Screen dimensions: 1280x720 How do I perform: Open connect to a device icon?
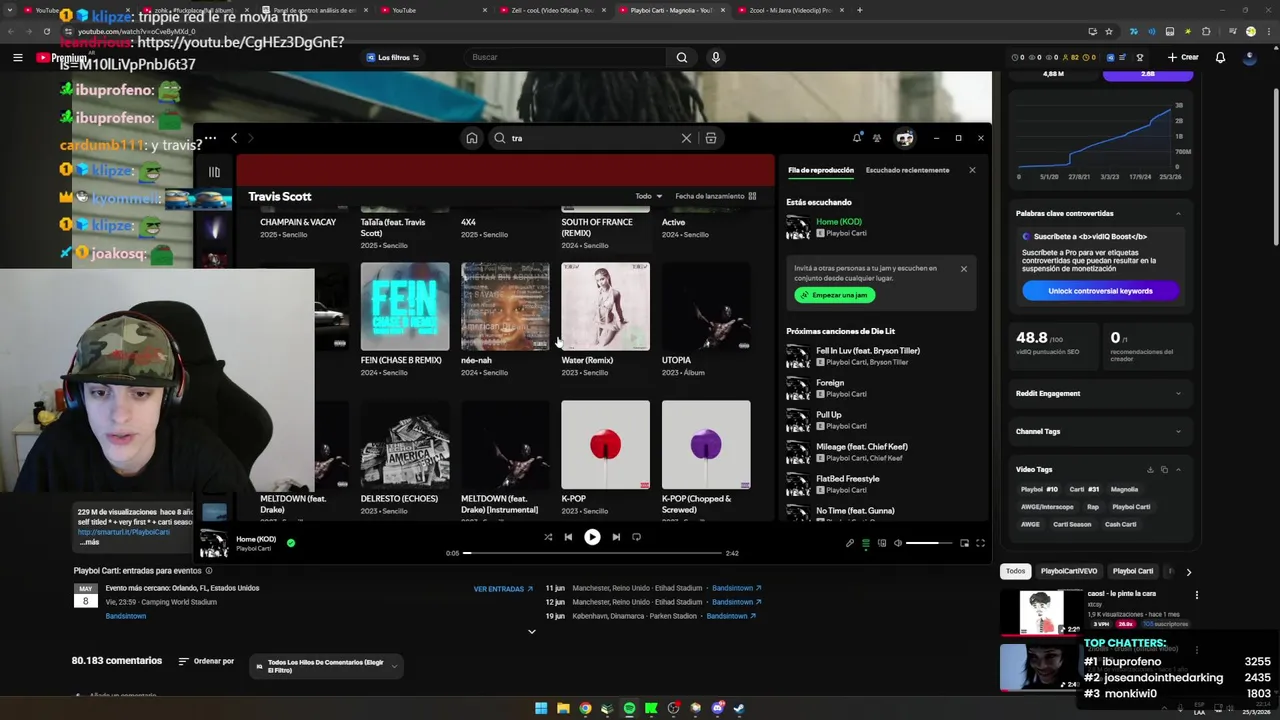click(882, 543)
